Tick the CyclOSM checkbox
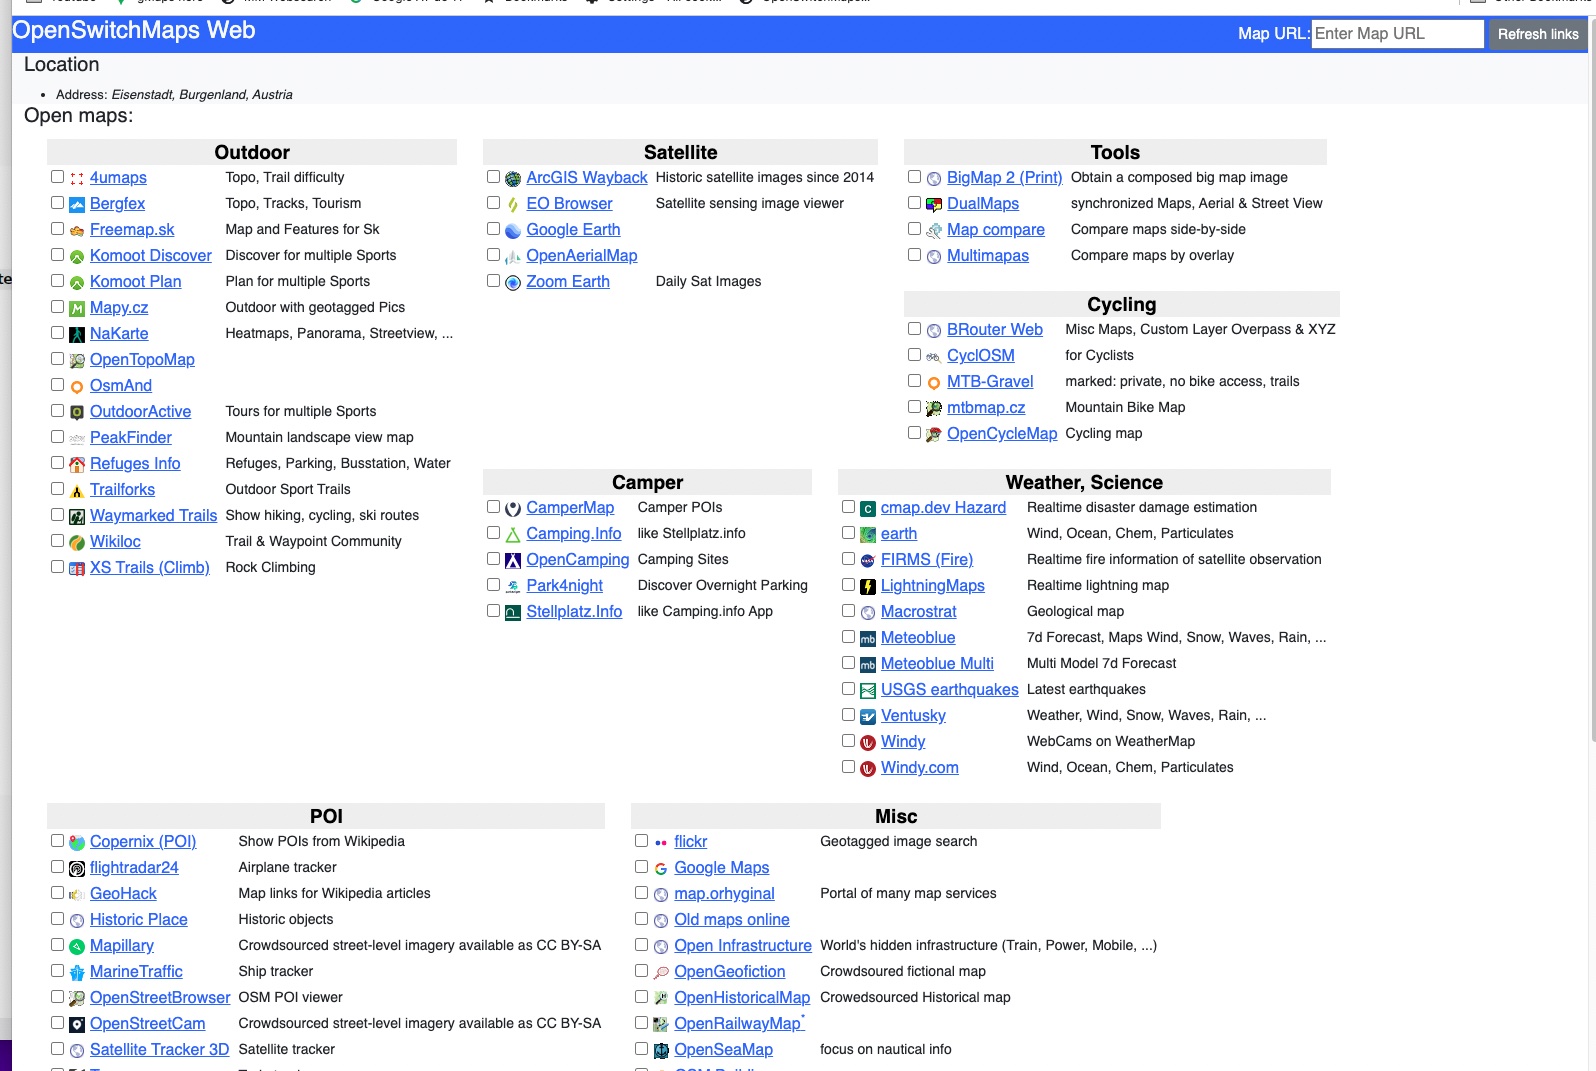1596x1071 pixels. [915, 354]
